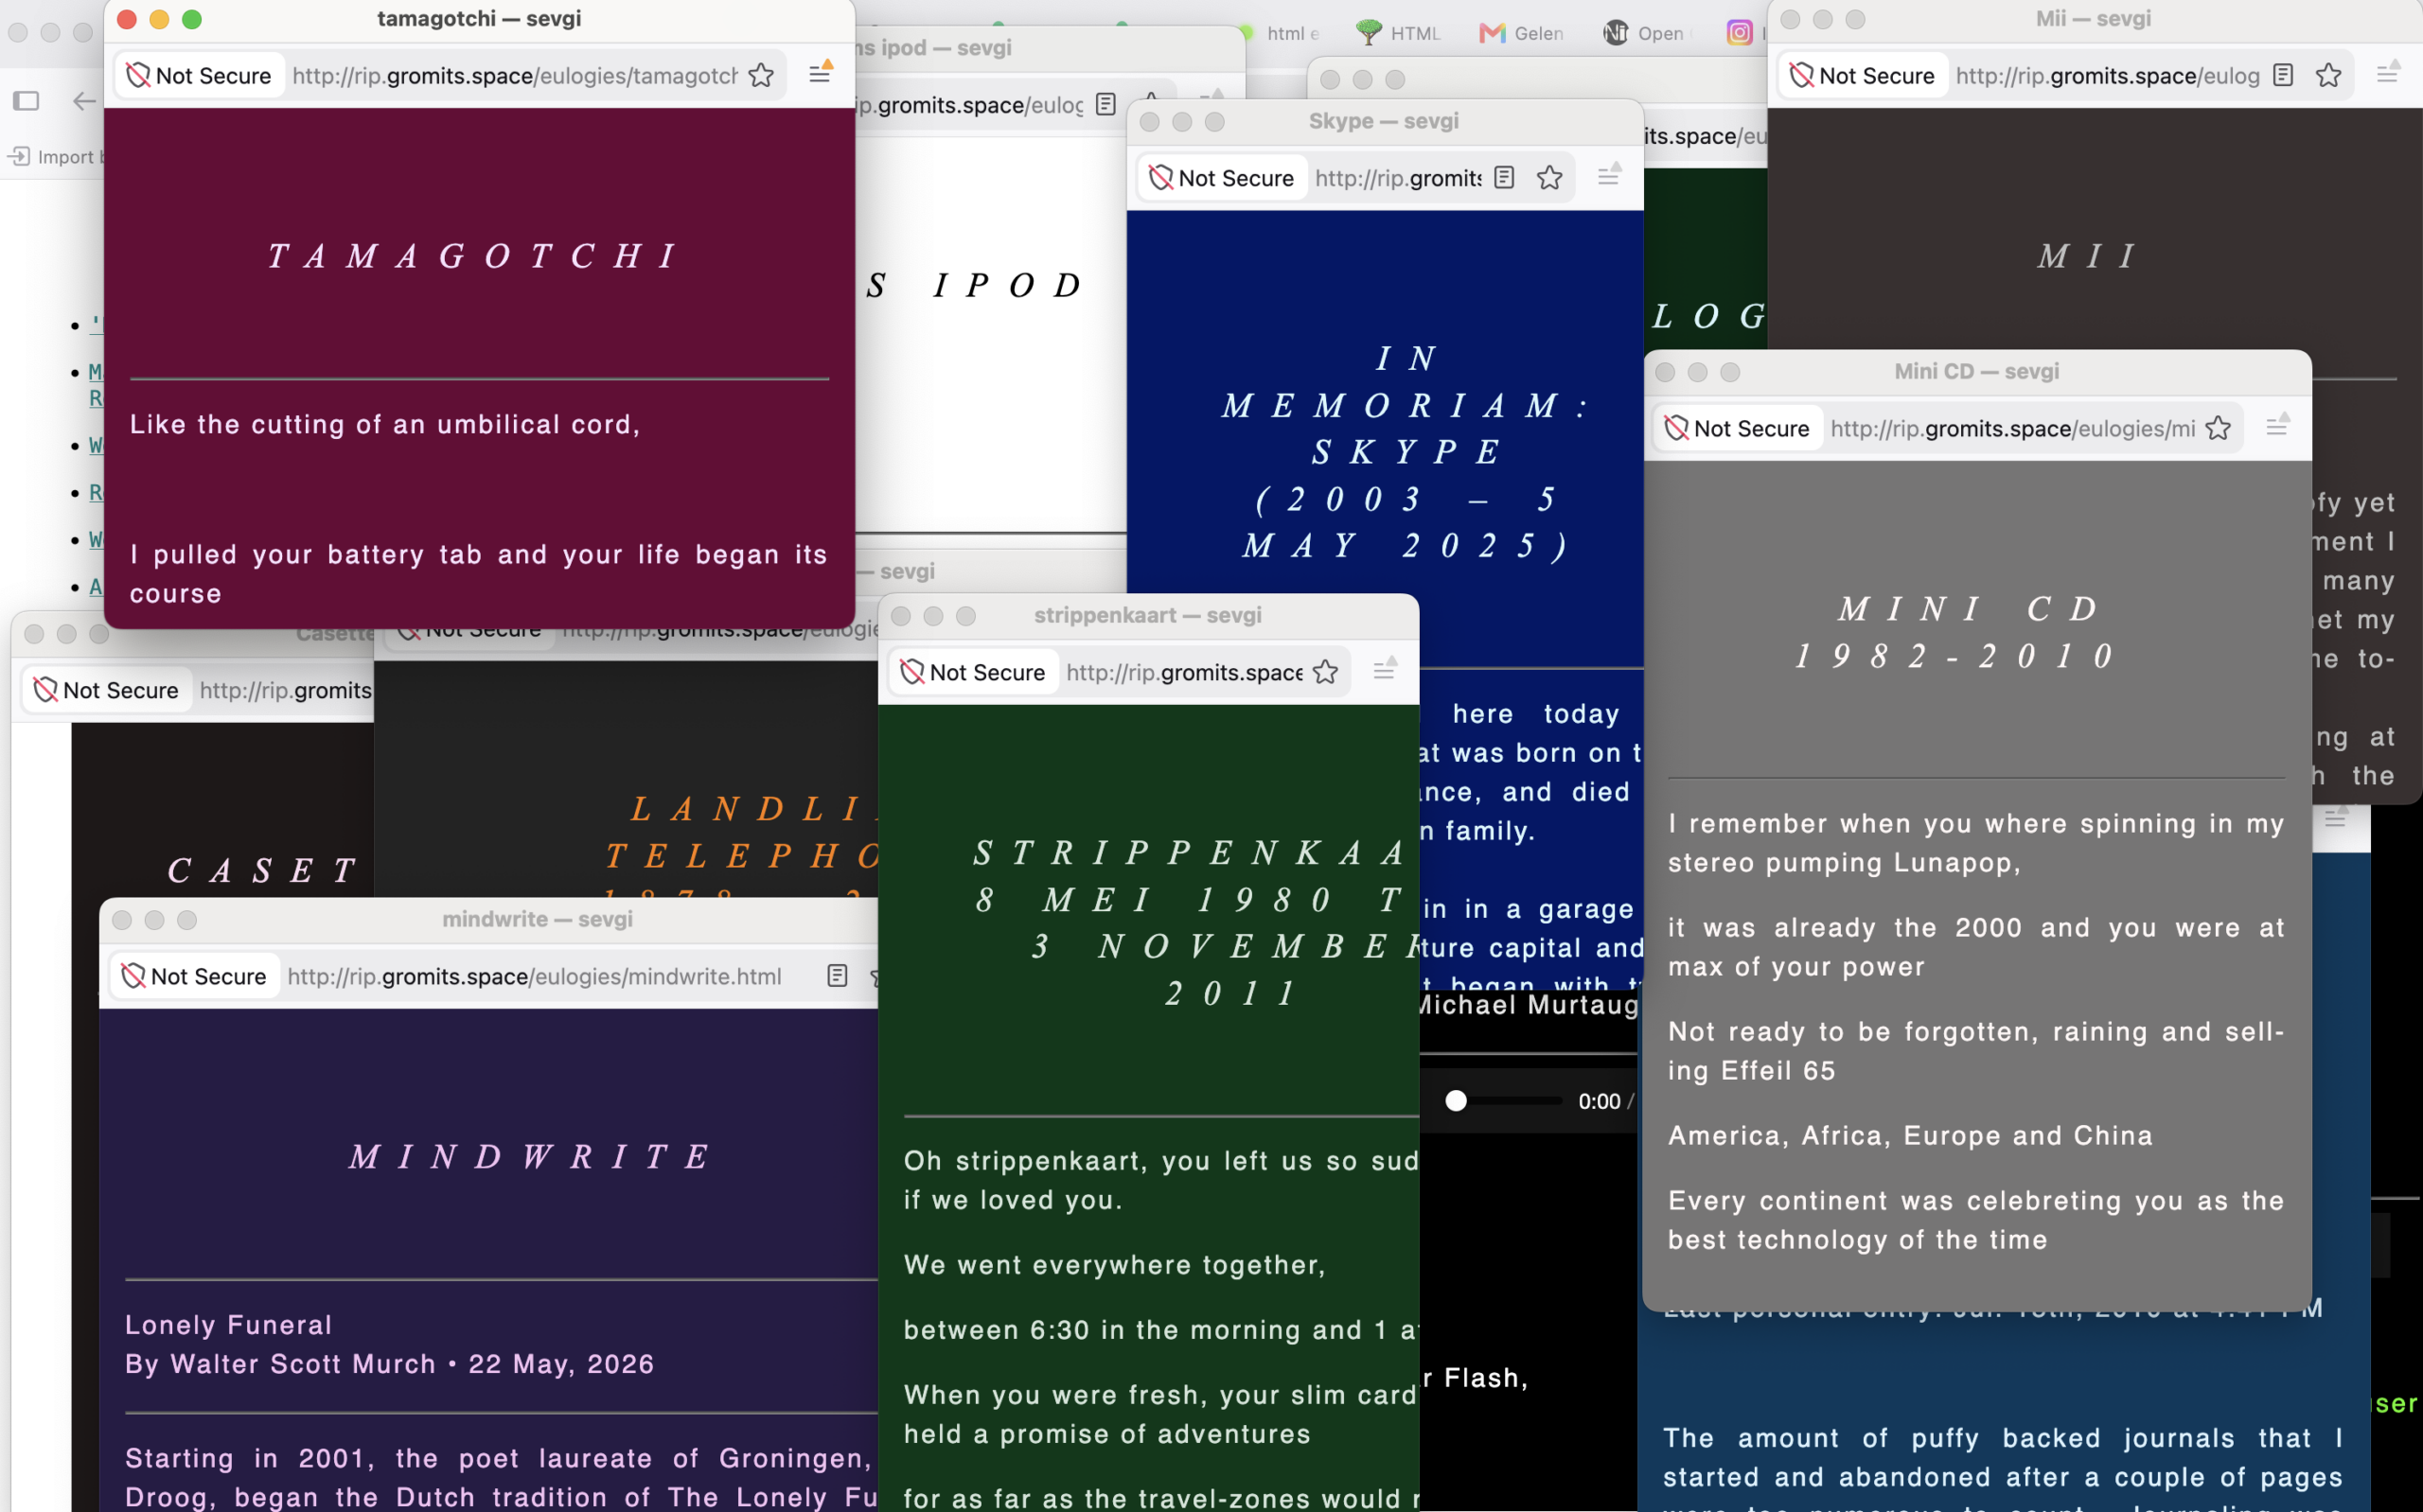This screenshot has width=2423, height=1512.
Task: Open the Mini CD window's menu icon
Action: click(2277, 426)
